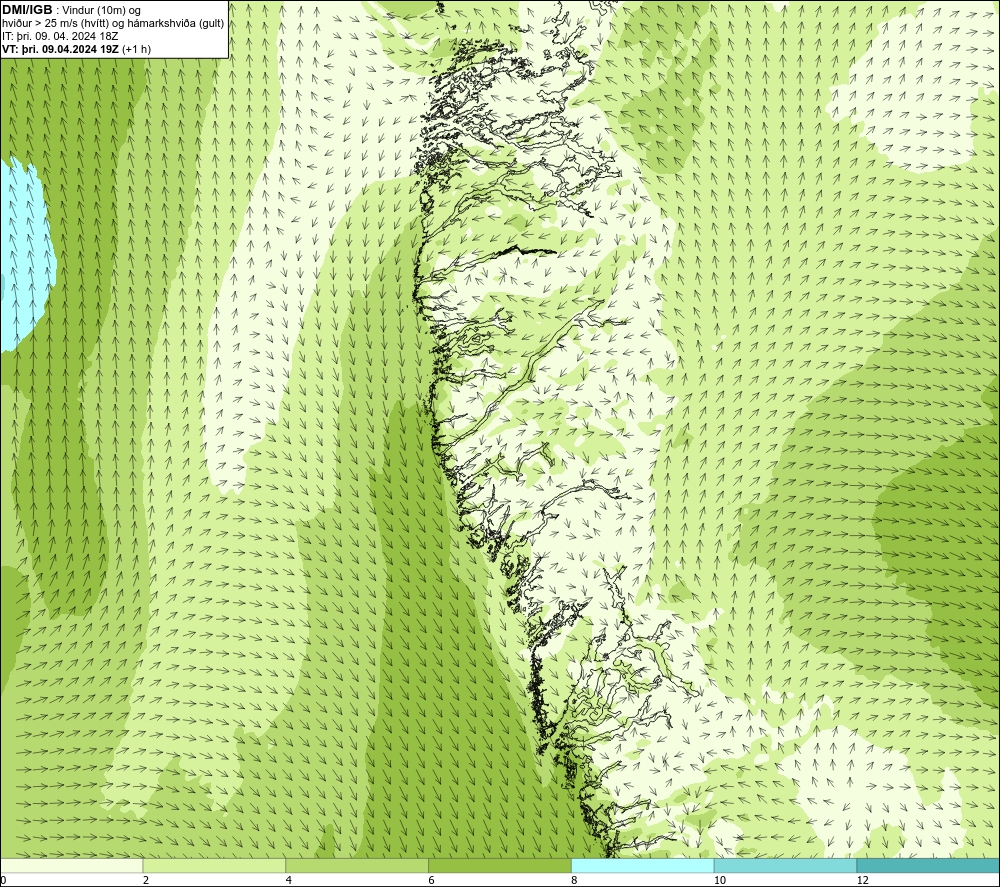This screenshot has width=1000, height=887.
Task: Click the 2–4 m/s light green legend swatch
Action: click(214, 865)
